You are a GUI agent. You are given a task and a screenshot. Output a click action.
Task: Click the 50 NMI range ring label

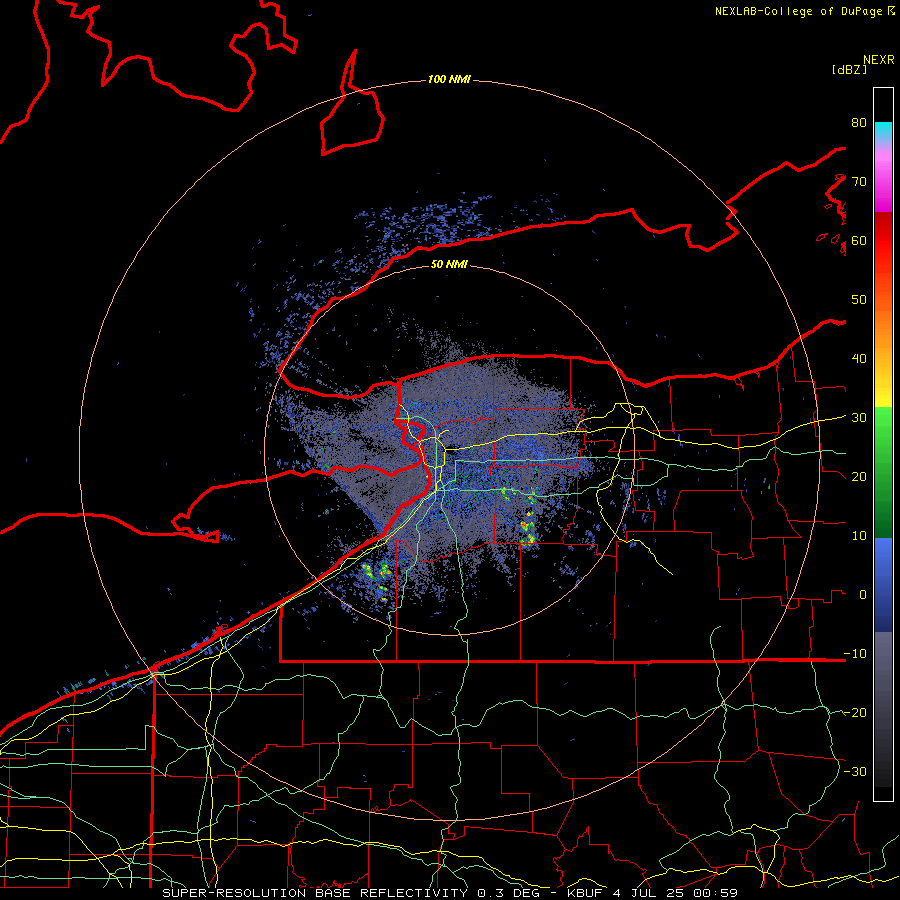coord(449,264)
